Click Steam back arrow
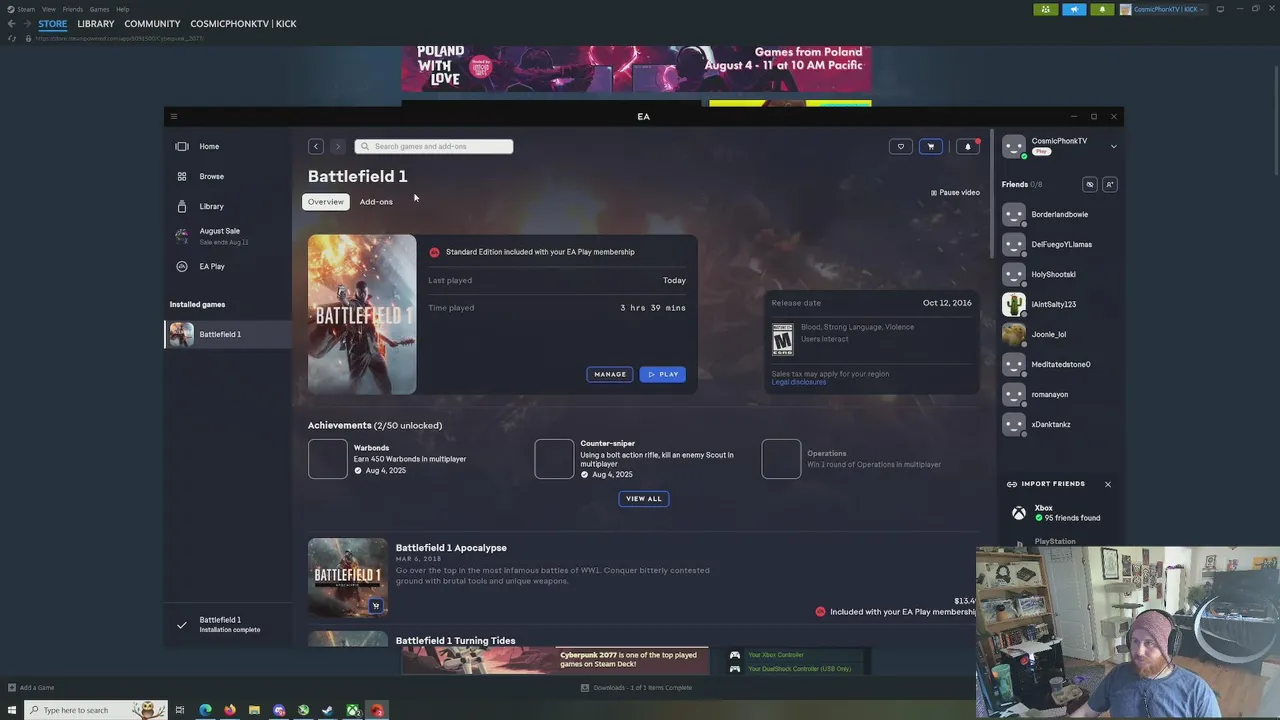Viewport: 1280px width, 720px height. pos(11,23)
